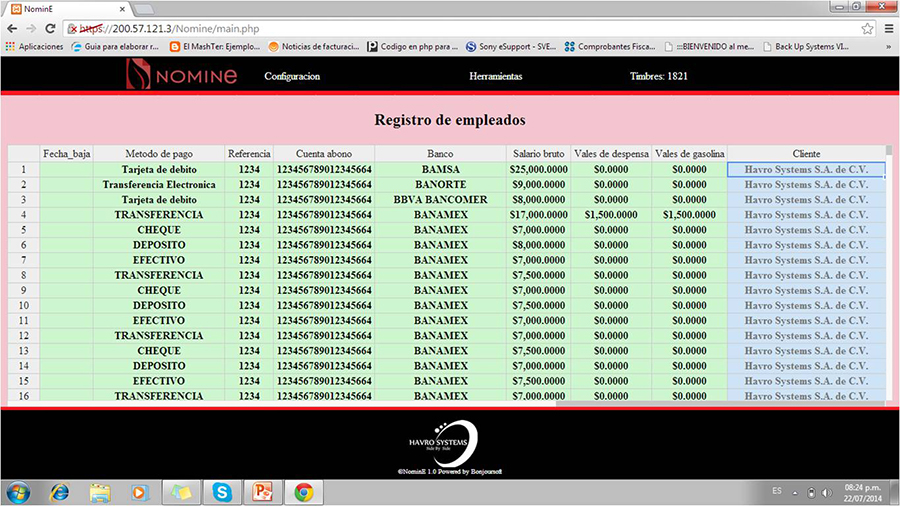900x506 pixels.
Task: Open the Configuracion menu
Action: pos(292,76)
